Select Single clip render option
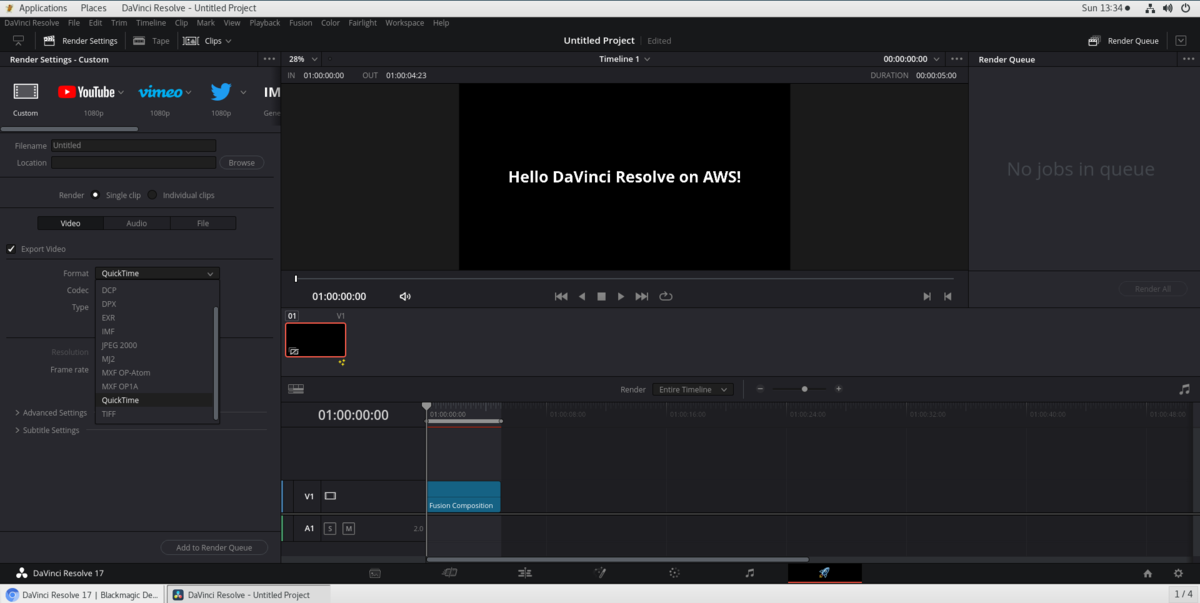Viewport: 1200px width, 603px height. point(95,195)
